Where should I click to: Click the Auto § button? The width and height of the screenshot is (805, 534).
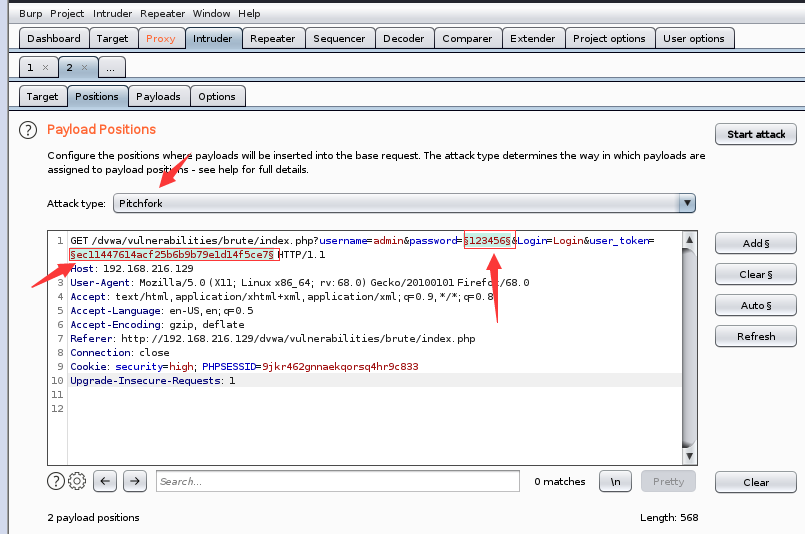(756, 306)
